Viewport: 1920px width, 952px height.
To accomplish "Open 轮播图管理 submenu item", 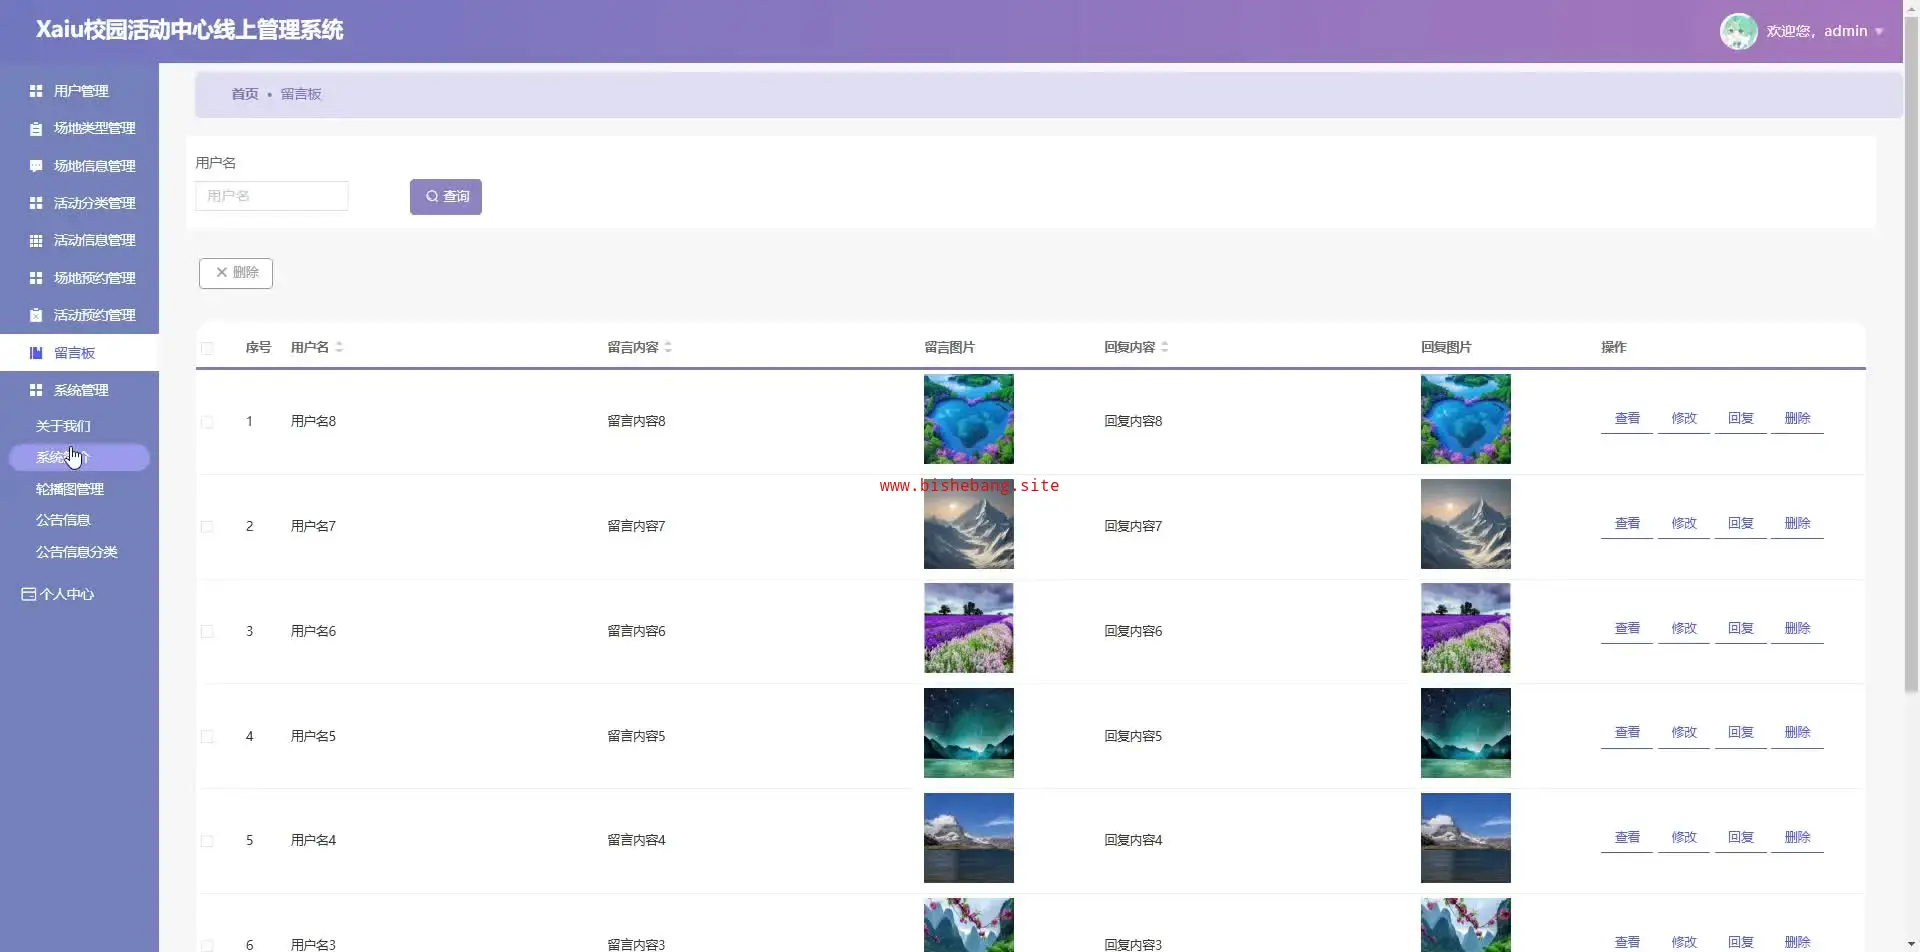I will click(70, 490).
